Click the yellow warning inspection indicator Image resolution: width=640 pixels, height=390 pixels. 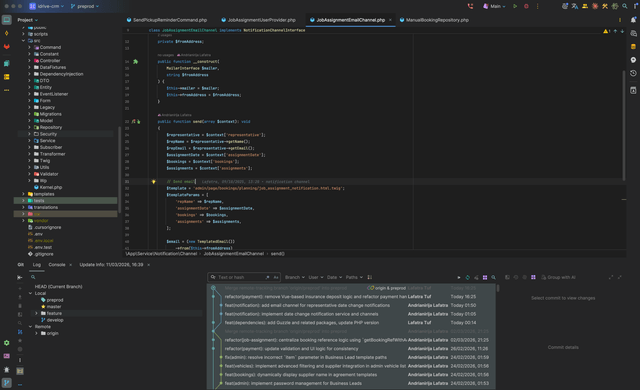607,31
